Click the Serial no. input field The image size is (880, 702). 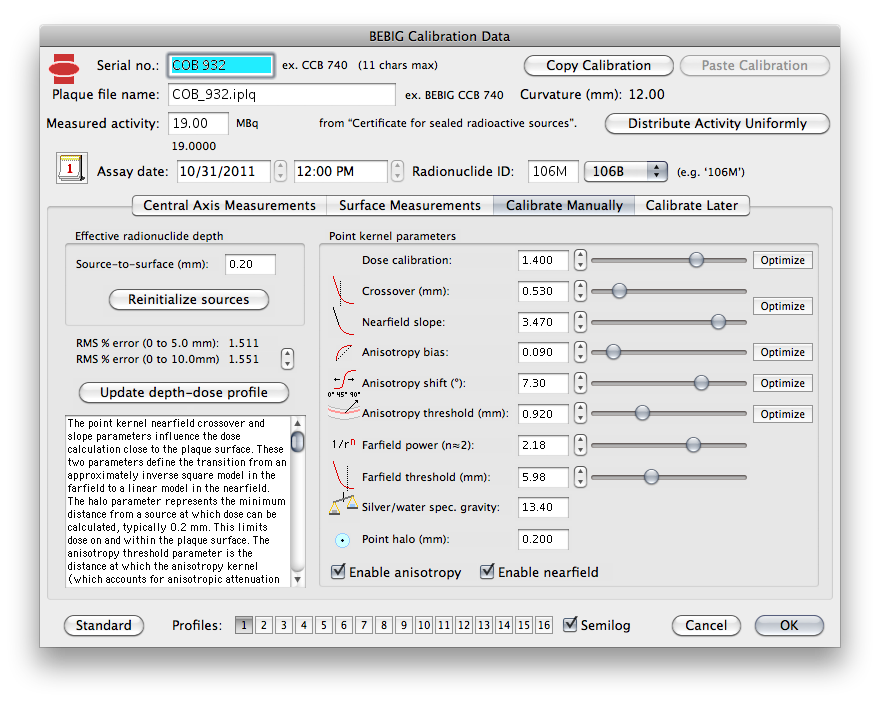[220, 65]
